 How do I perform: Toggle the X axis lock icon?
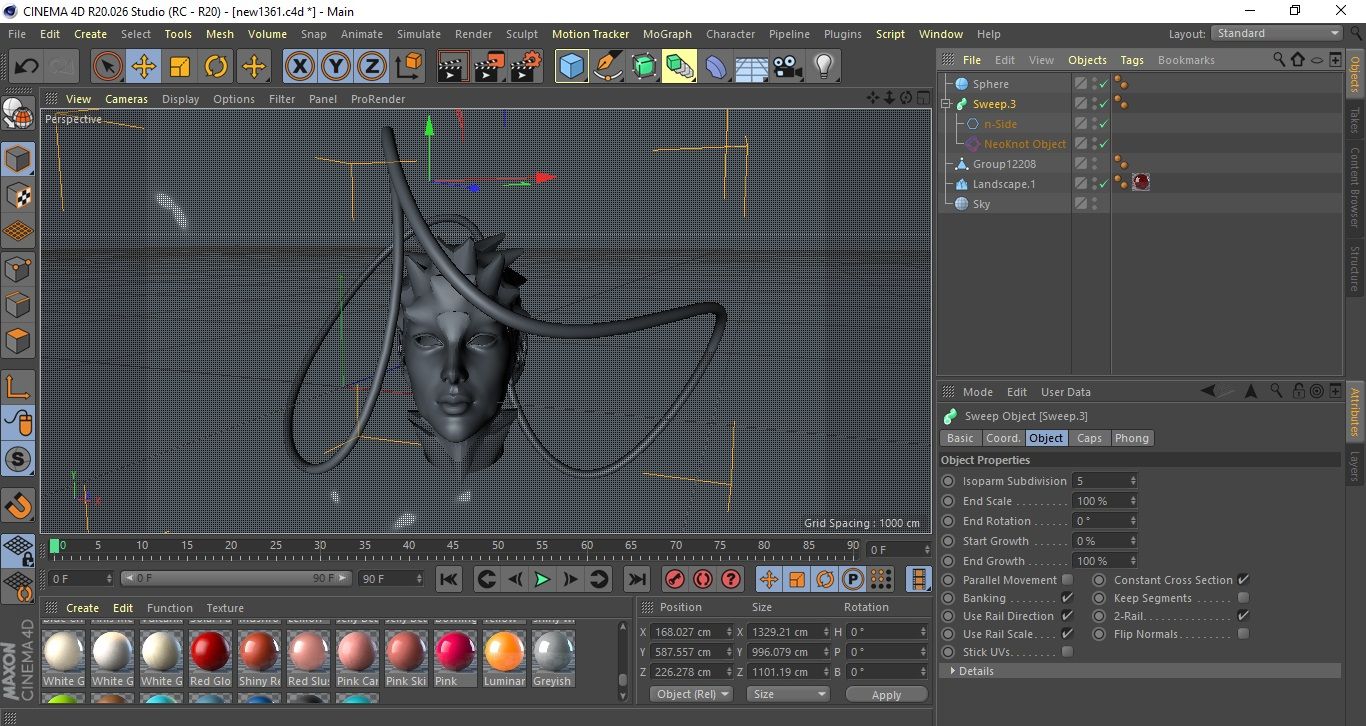pos(299,67)
